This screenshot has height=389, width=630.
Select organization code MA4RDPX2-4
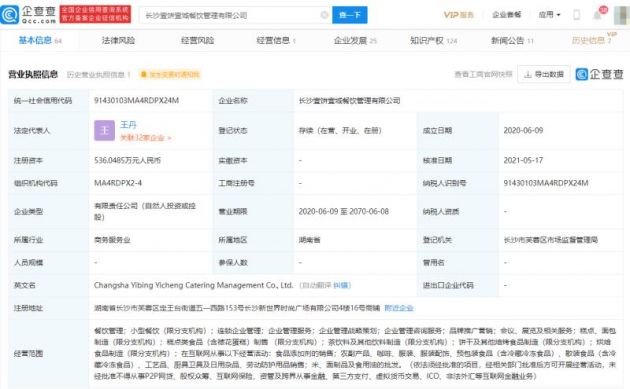point(118,183)
